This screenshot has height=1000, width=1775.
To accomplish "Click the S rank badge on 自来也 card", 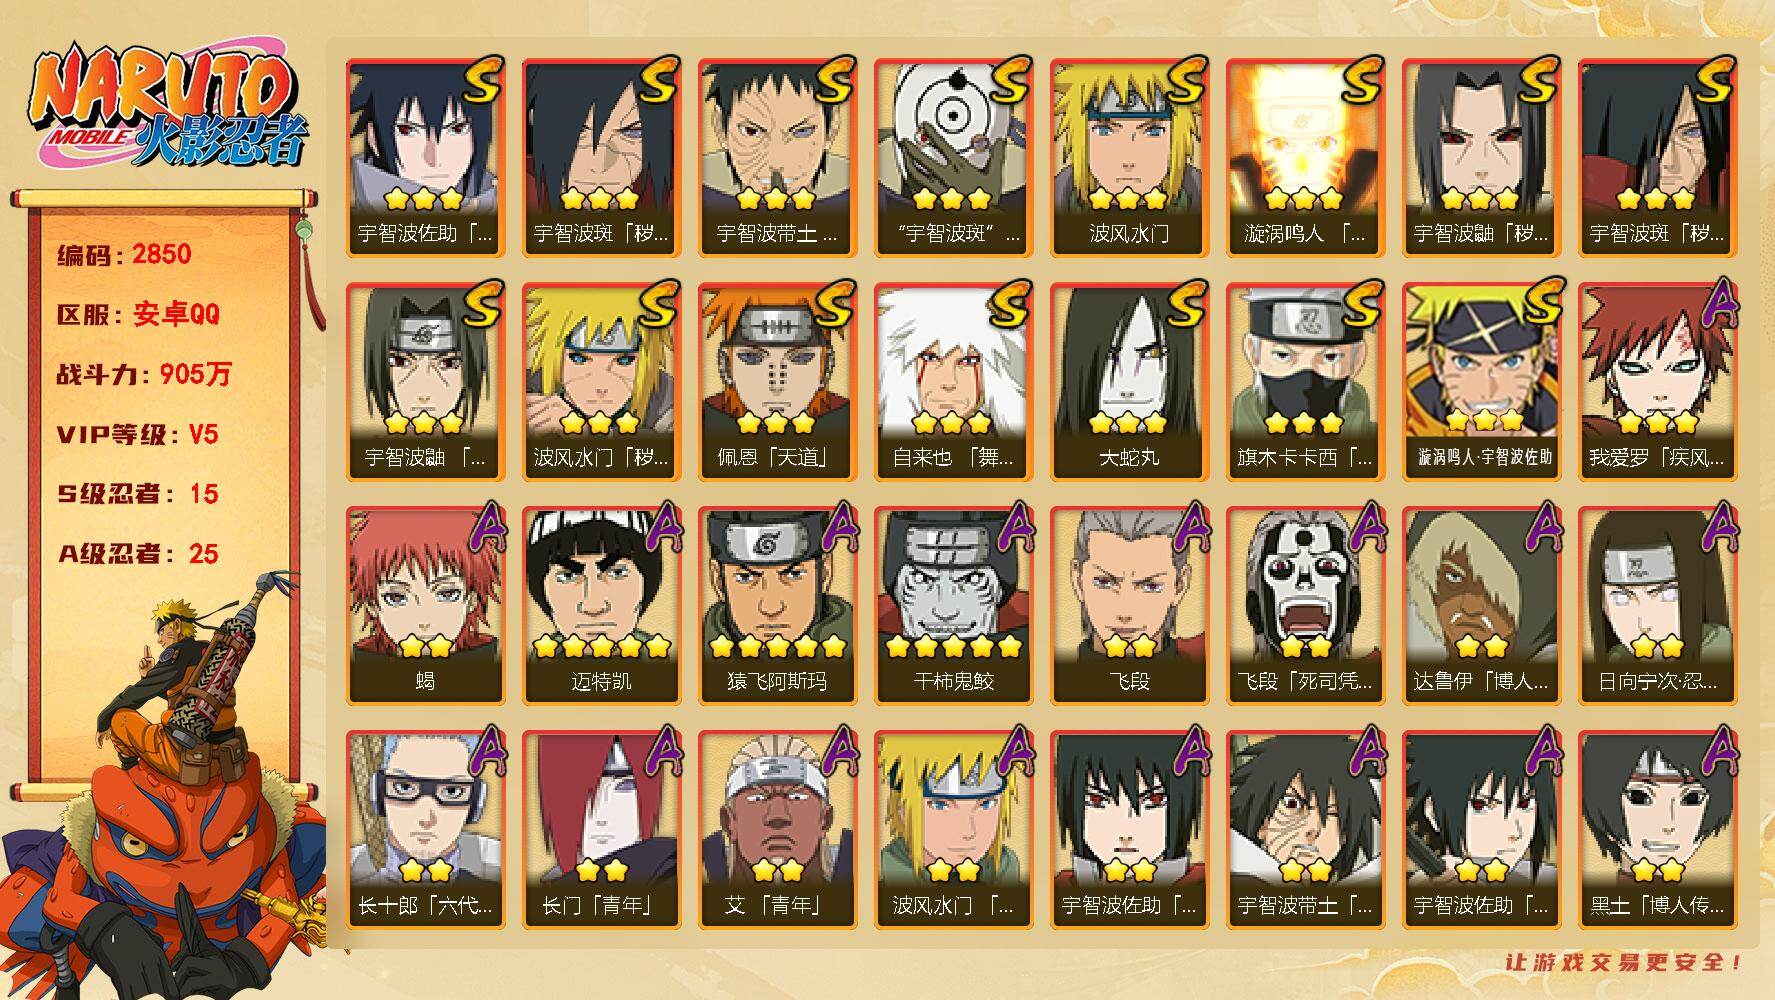I will 1007,303.
